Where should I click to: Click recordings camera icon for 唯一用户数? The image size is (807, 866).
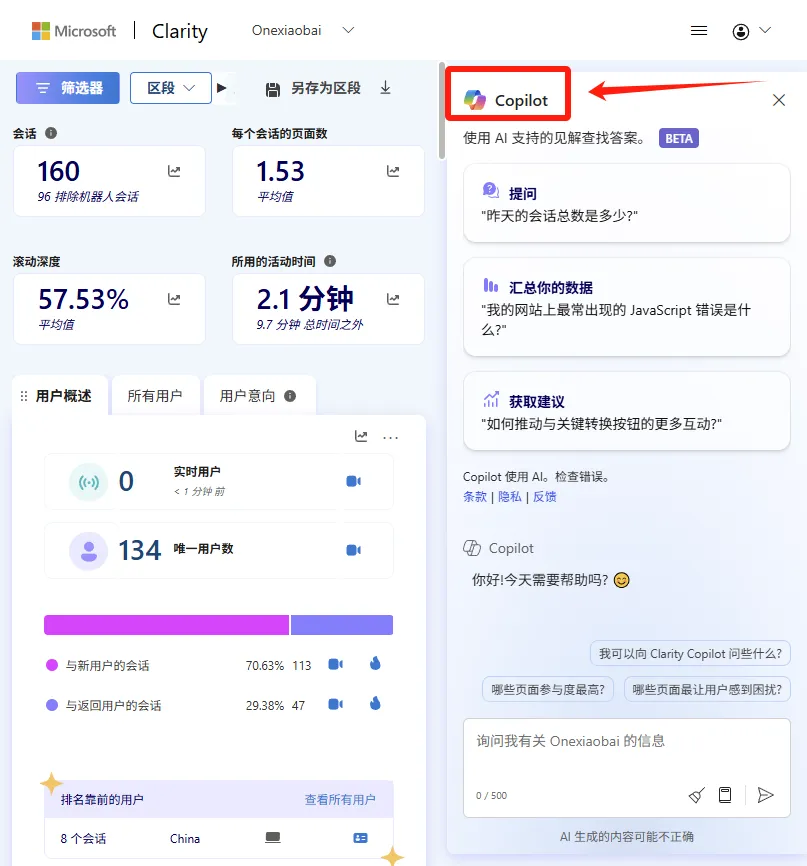pyautogui.click(x=354, y=550)
